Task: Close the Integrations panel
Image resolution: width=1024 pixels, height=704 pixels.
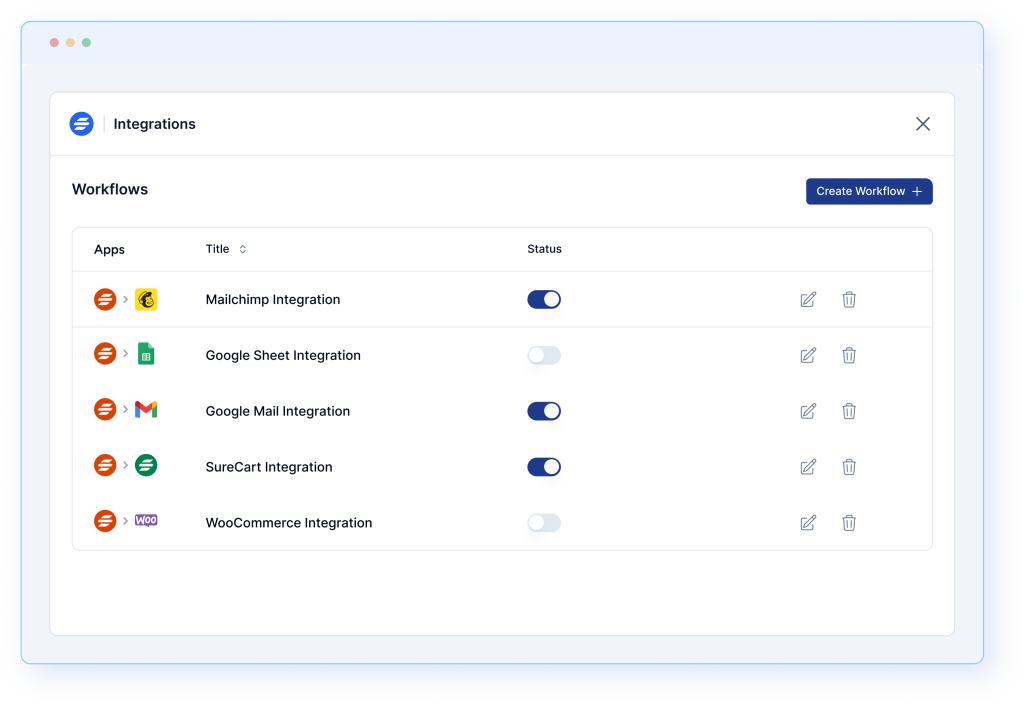Action: pos(923,124)
